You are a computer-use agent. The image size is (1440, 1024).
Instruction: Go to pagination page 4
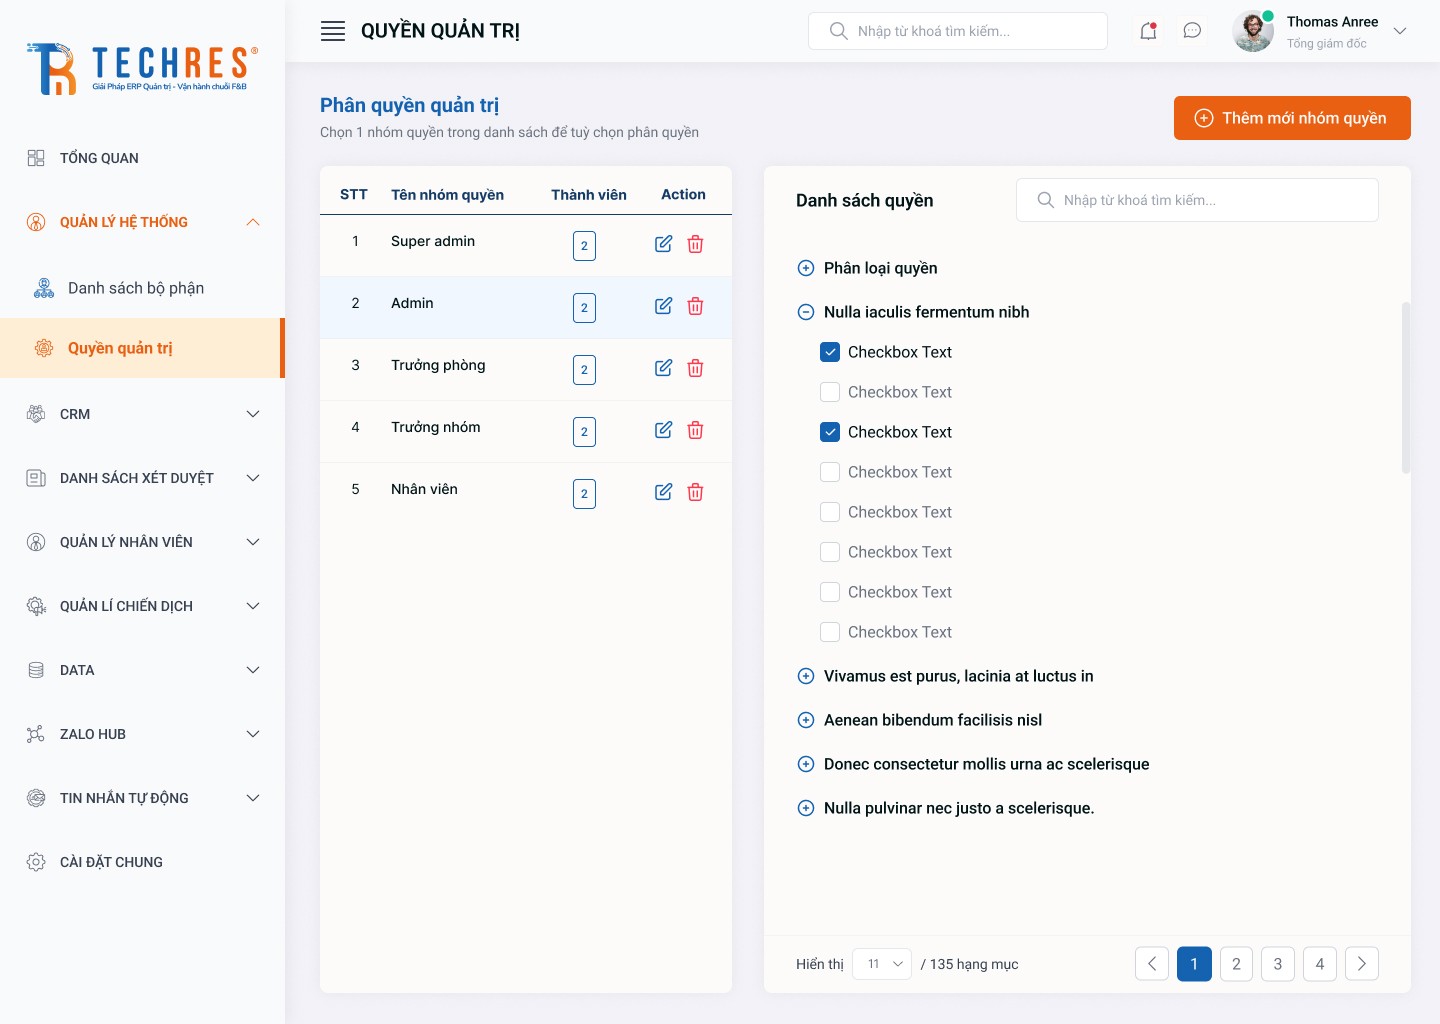pyautogui.click(x=1320, y=964)
